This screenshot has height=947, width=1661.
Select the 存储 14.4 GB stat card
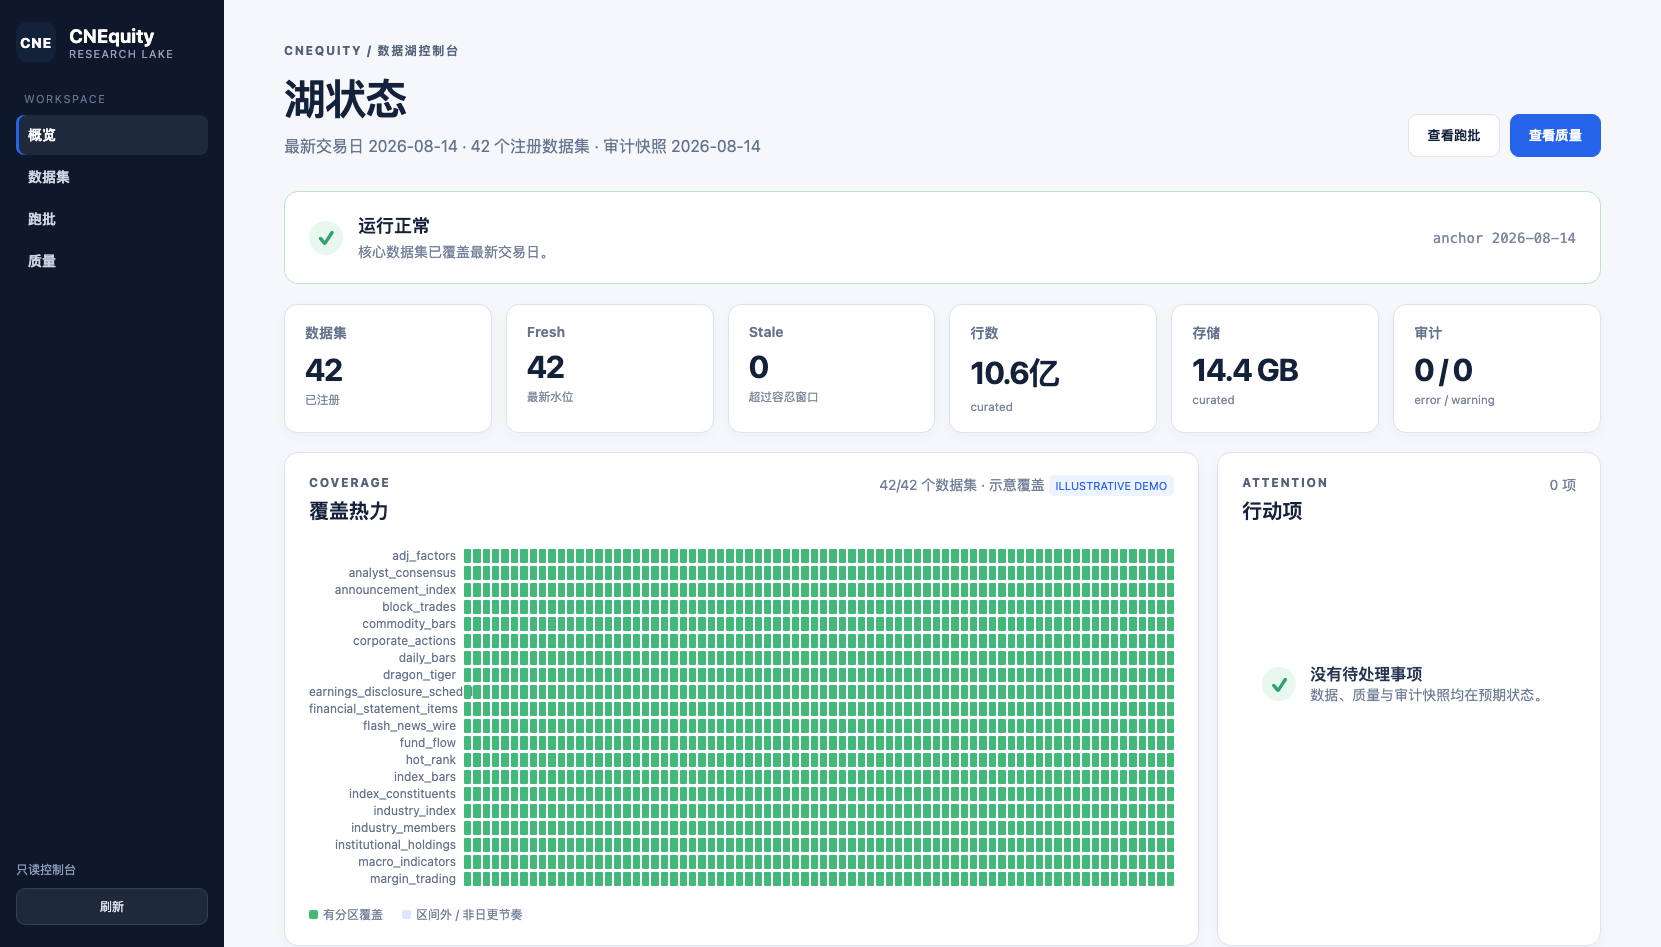pyautogui.click(x=1275, y=368)
